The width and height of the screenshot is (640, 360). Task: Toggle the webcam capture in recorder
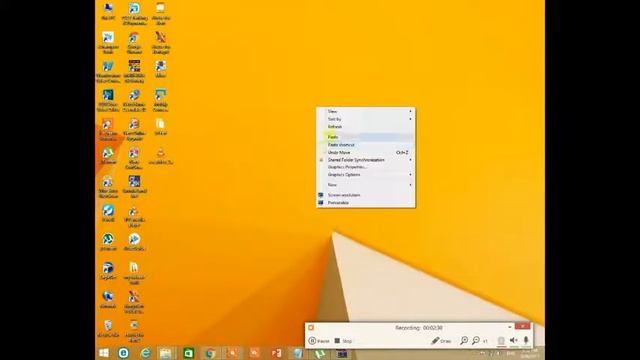click(x=501, y=340)
